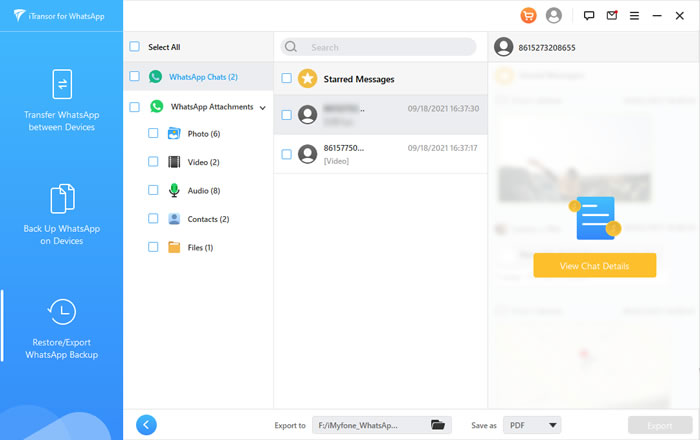This screenshot has height=440, width=700.
Task: Click the Video film strip icon
Action: point(174,162)
